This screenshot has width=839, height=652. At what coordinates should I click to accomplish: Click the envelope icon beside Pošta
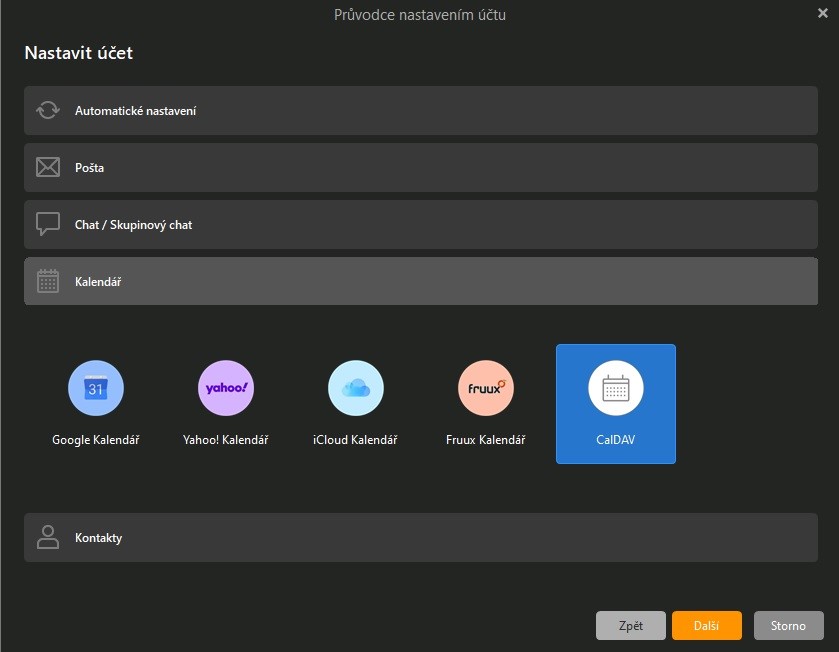(48, 167)
